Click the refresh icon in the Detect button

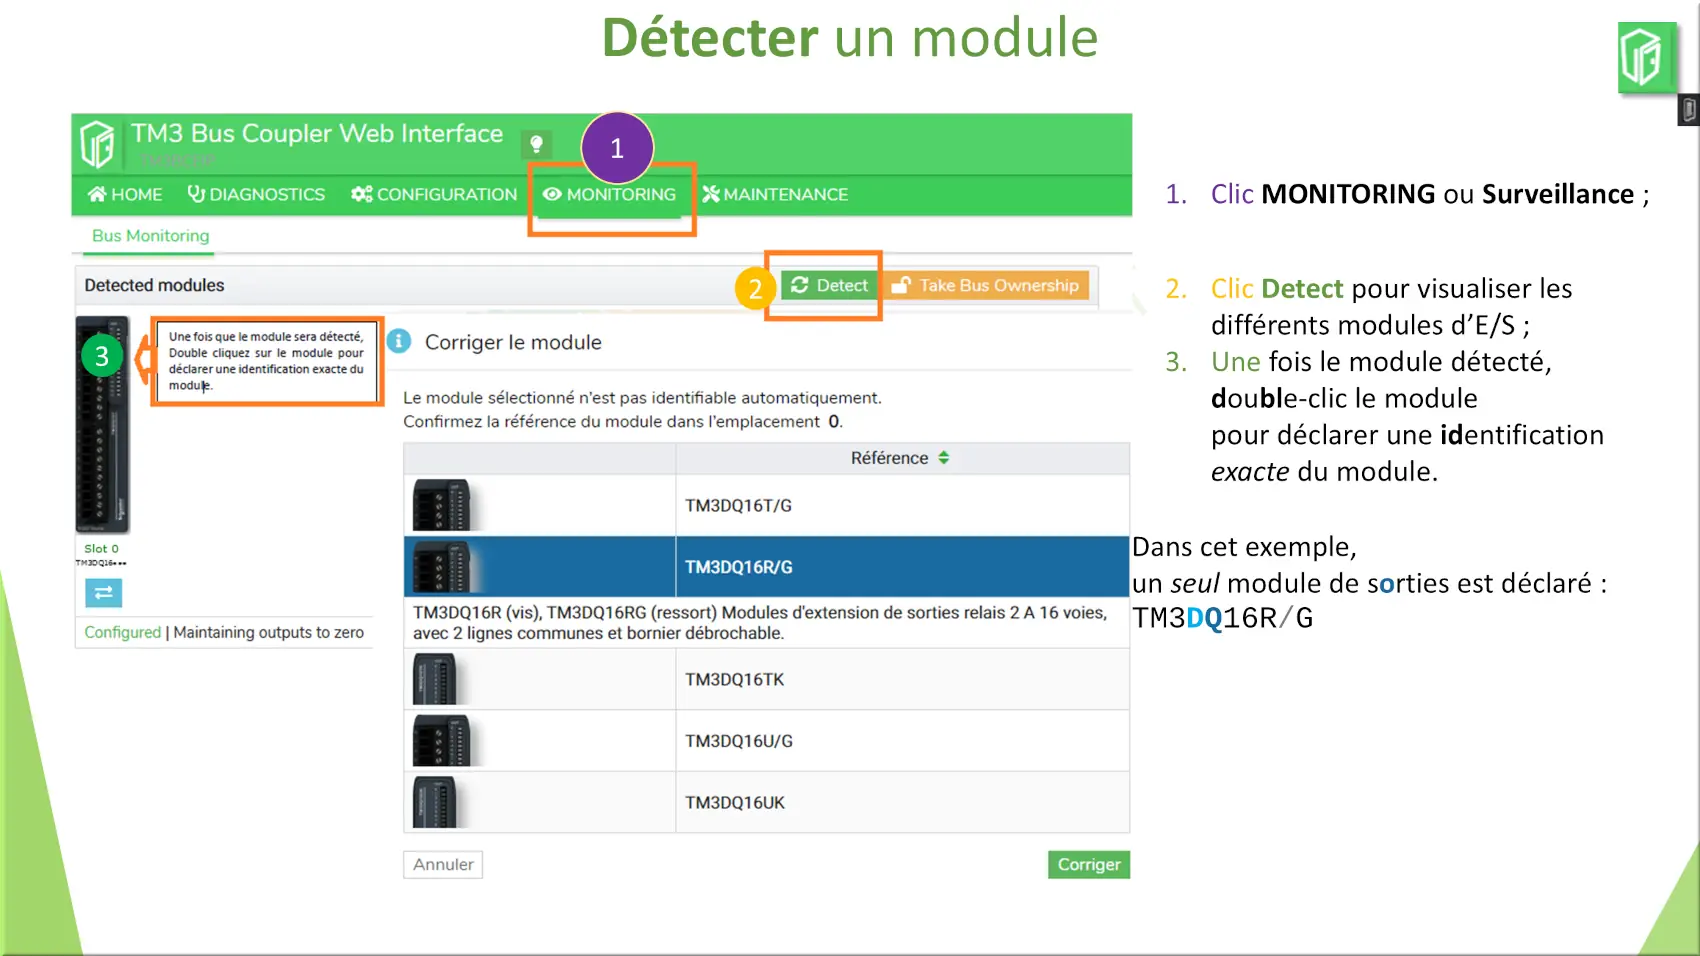(799, 285)
